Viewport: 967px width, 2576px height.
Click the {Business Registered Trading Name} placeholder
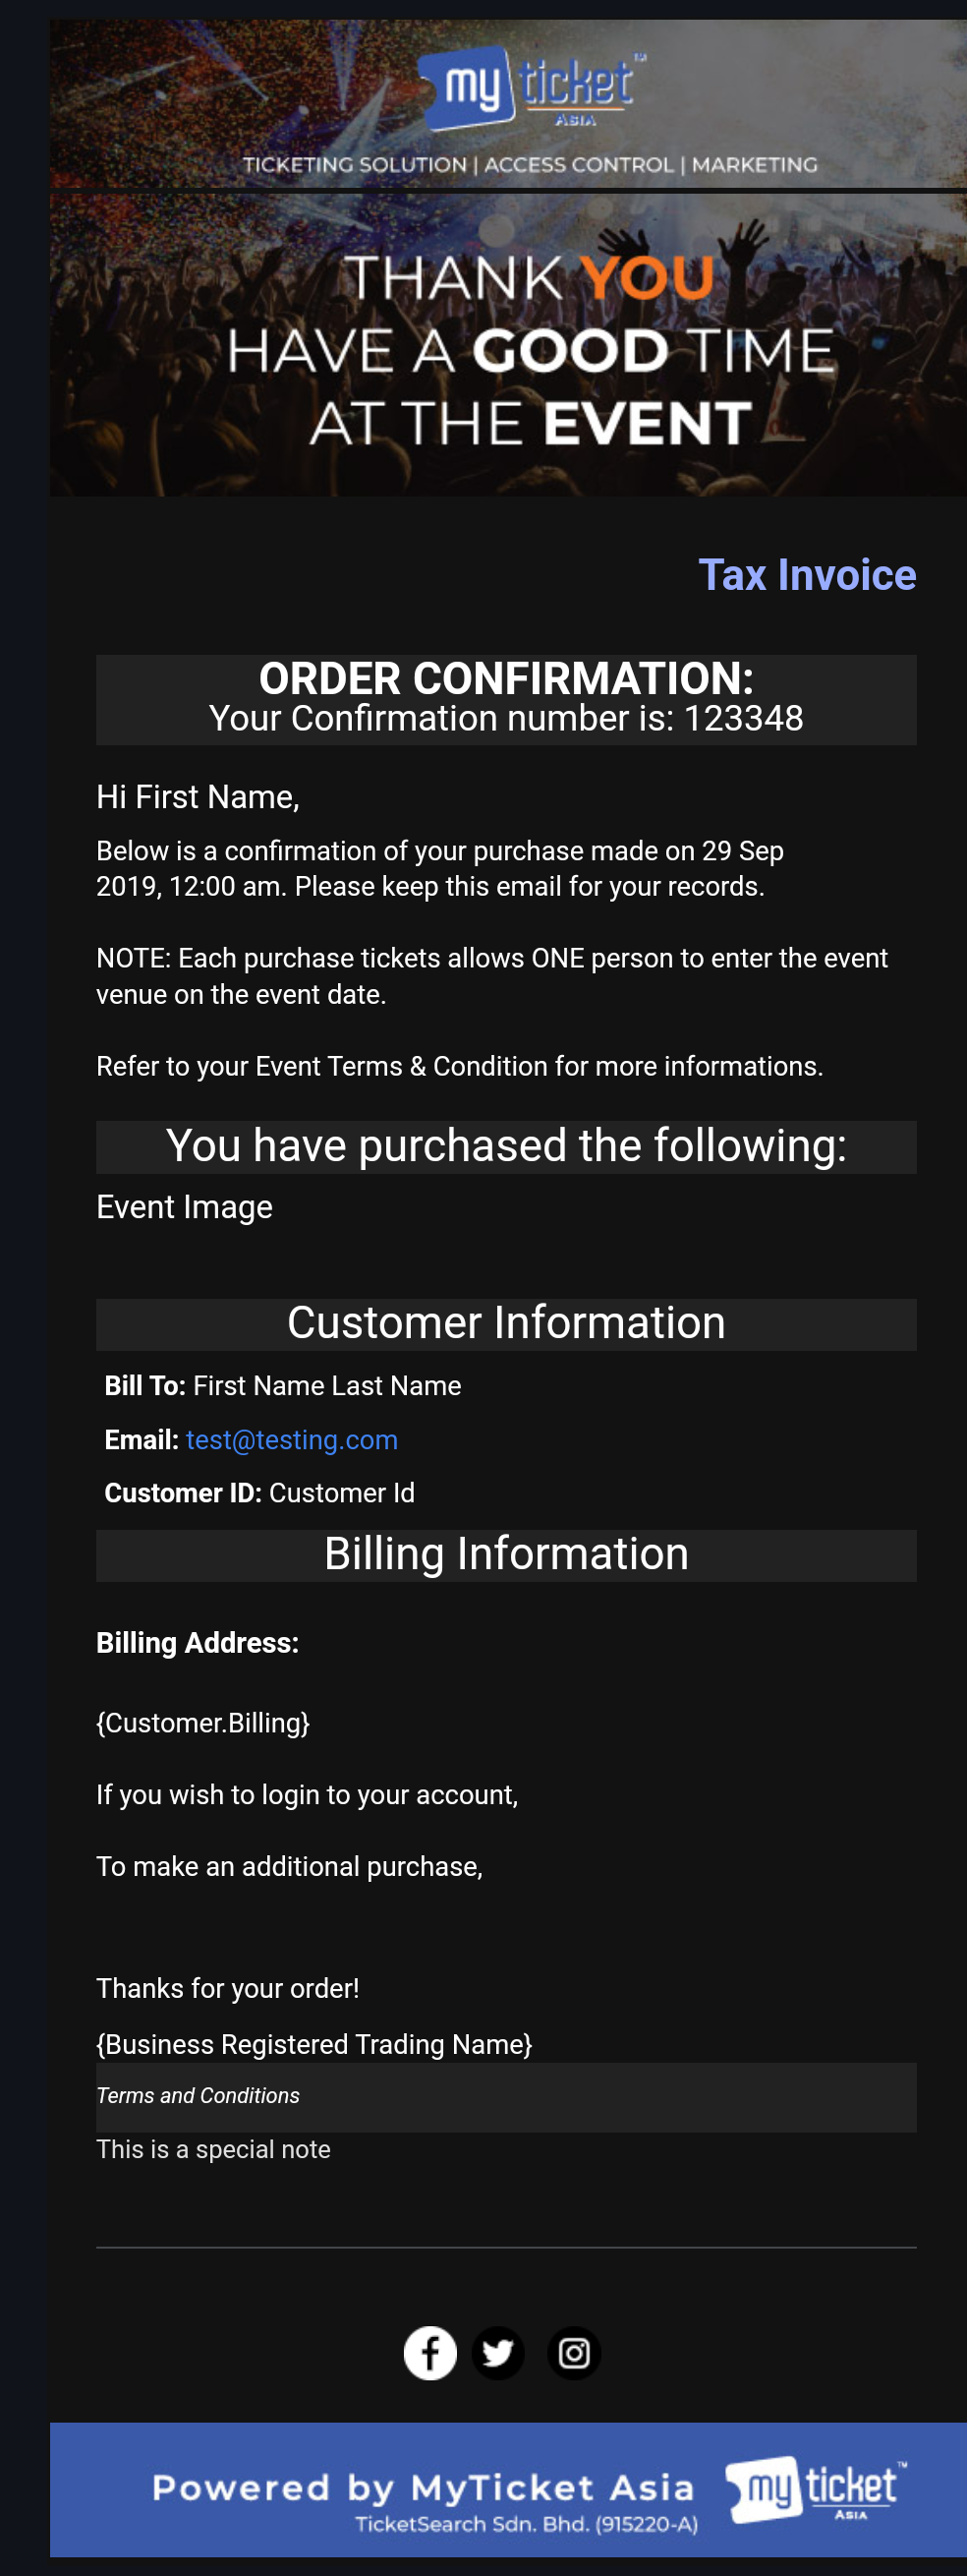314,2044
